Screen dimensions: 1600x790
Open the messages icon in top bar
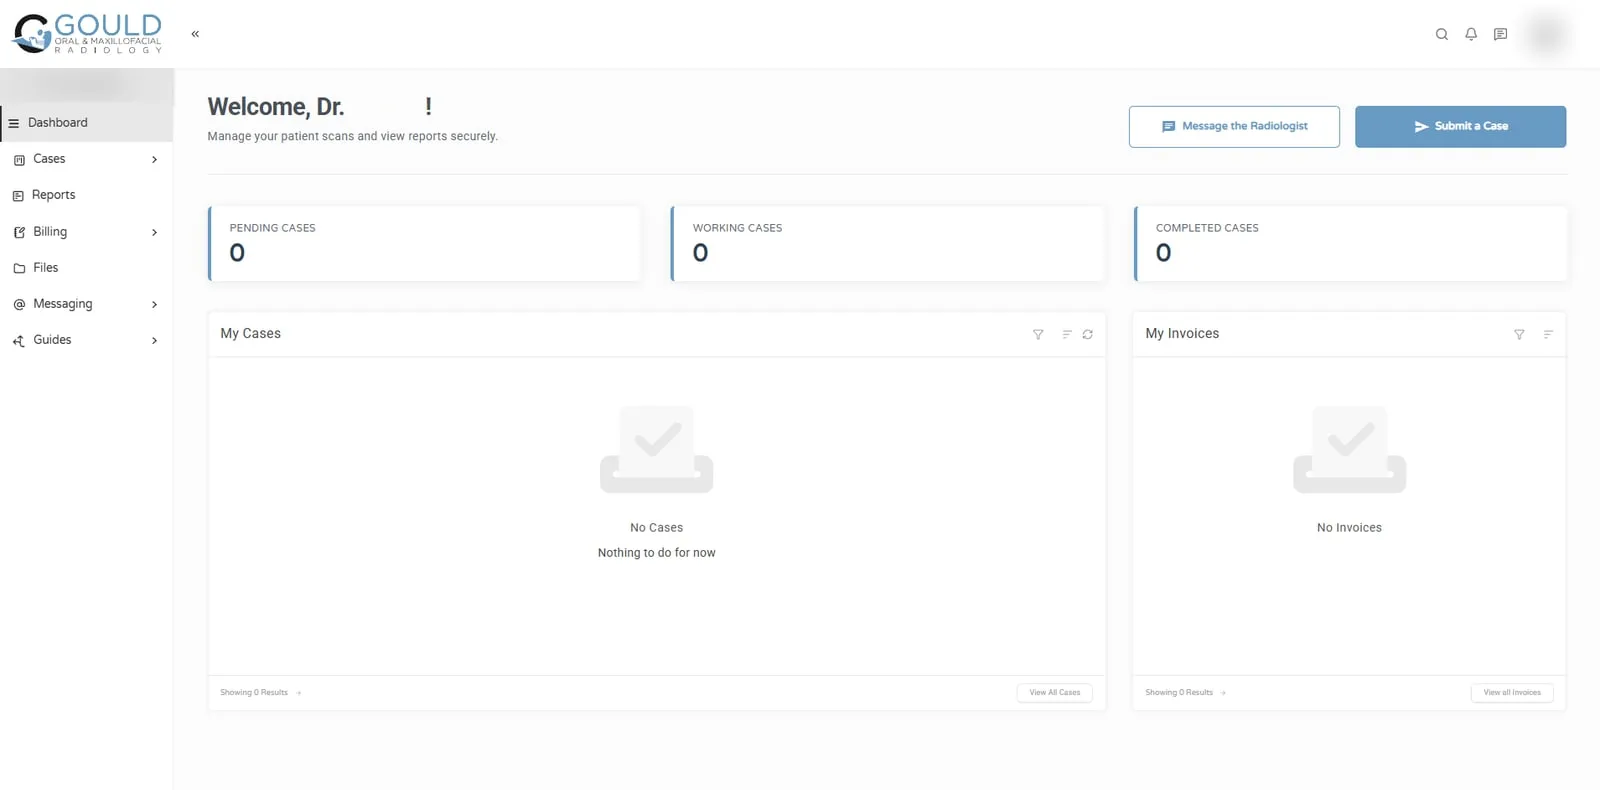click(x=1501, y=34)
